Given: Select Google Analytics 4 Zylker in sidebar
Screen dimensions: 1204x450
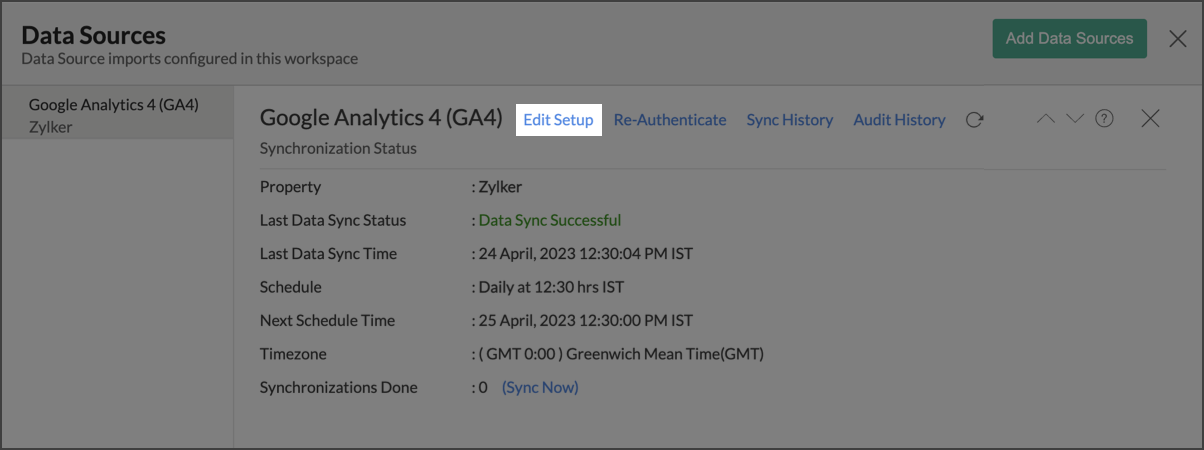Looking at the screenshot, I should point(115,115).
